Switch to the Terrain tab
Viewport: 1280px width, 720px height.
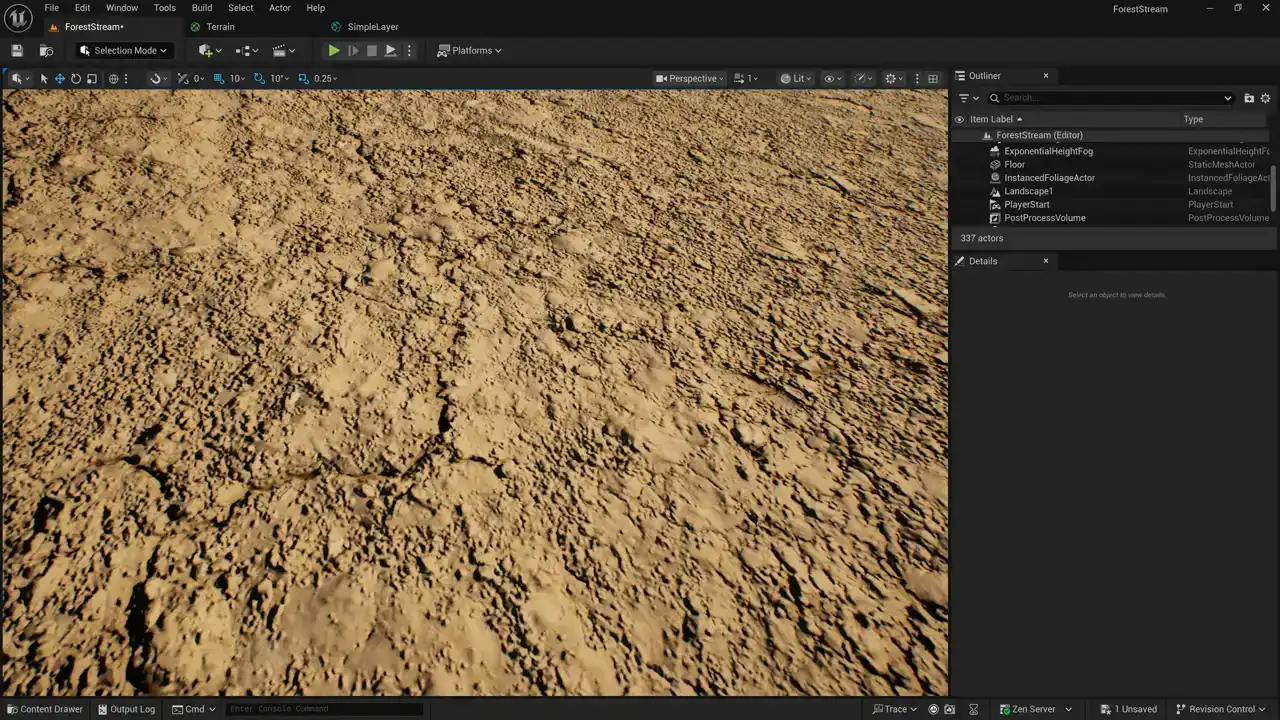coord(220,27)
